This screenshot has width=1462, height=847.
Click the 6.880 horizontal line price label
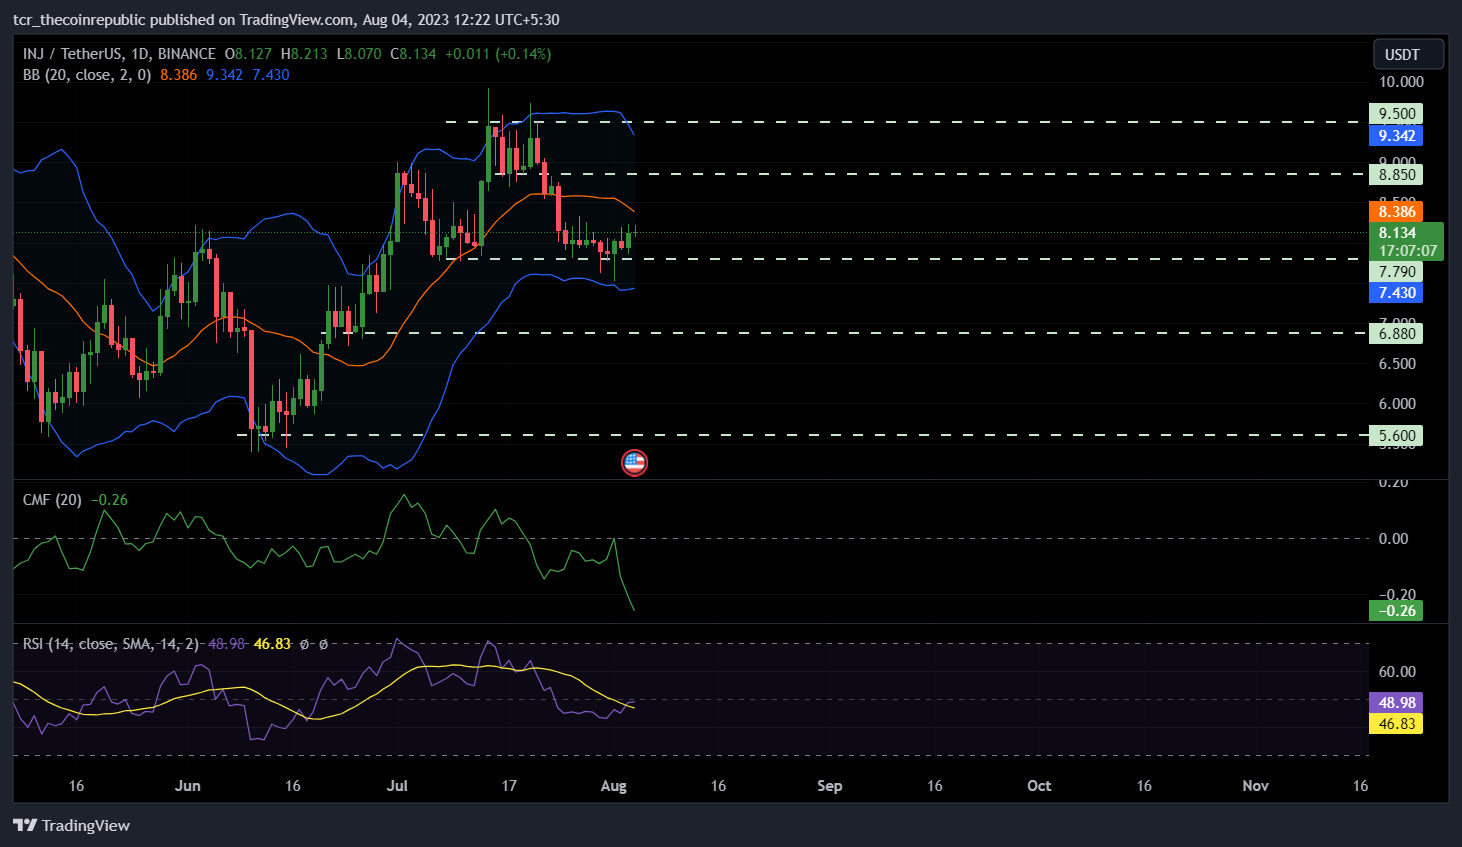[x=1396, y=334]
